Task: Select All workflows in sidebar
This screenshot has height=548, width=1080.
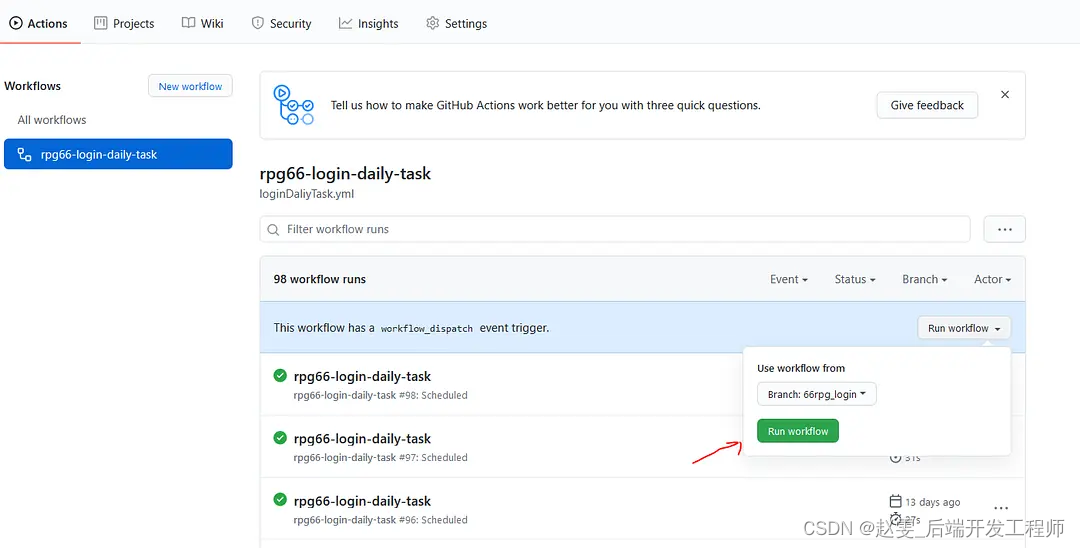Action: [x=52, y=120]
